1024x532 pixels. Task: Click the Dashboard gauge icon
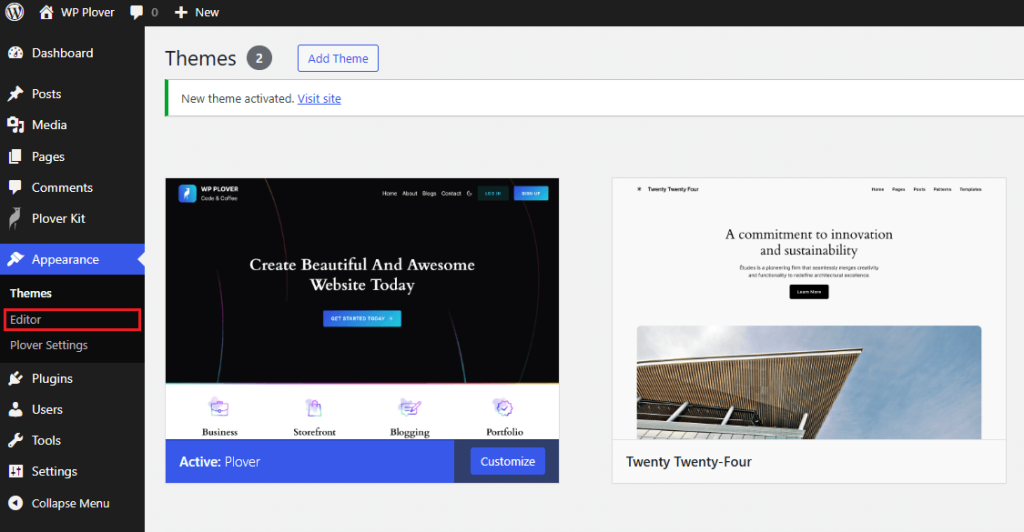tap(15, 53)
